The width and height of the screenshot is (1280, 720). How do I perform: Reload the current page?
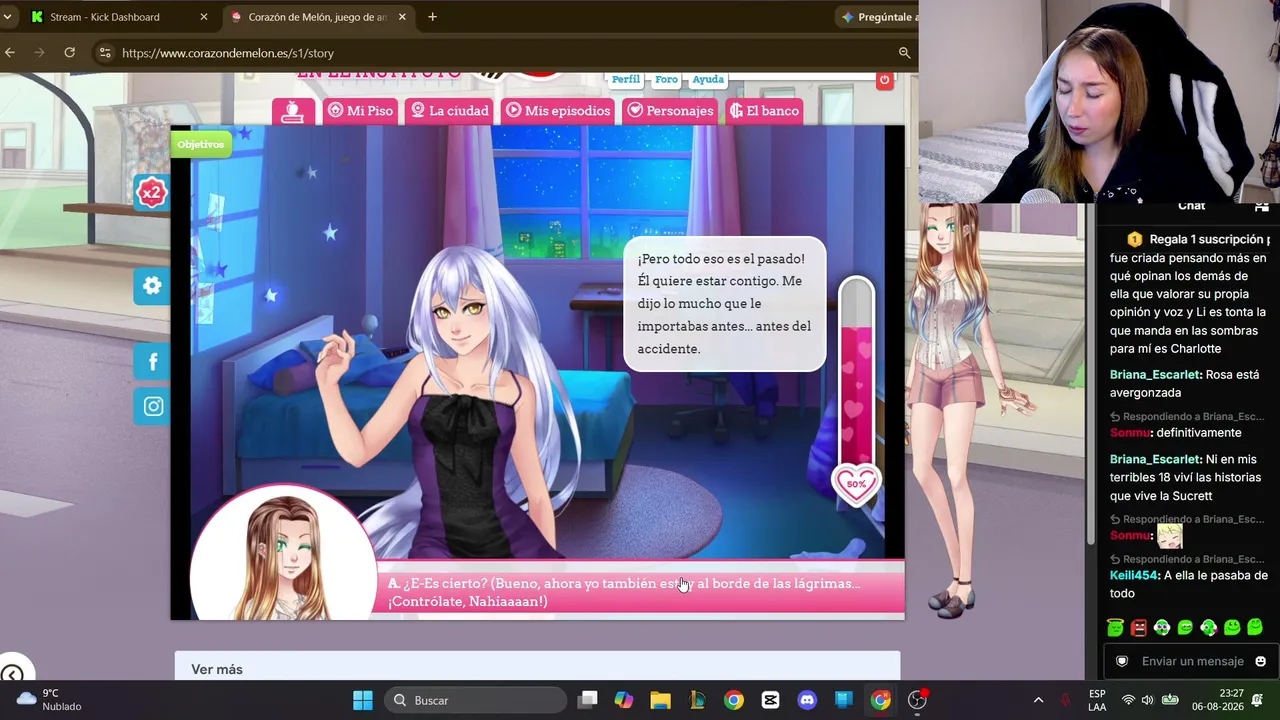click(x=70, y=53)
